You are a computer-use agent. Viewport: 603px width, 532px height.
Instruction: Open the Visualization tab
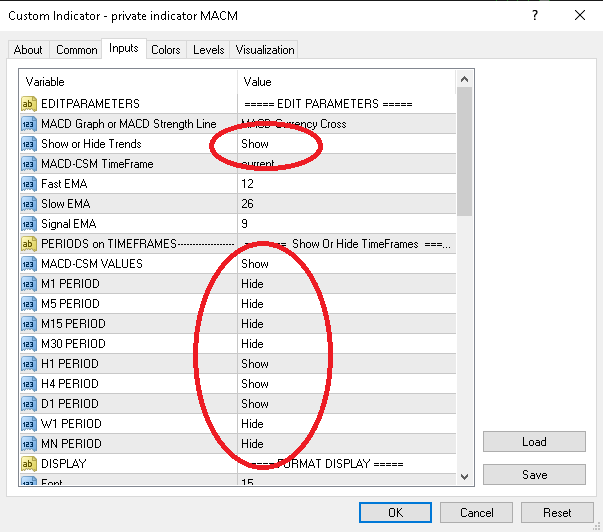pos(265,50)
